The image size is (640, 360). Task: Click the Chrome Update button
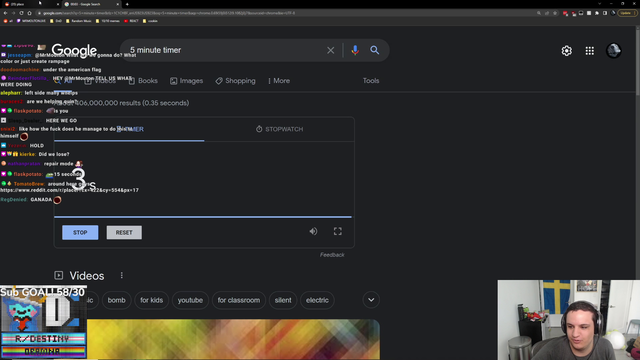pyautogui.click(x=627, y=13)
